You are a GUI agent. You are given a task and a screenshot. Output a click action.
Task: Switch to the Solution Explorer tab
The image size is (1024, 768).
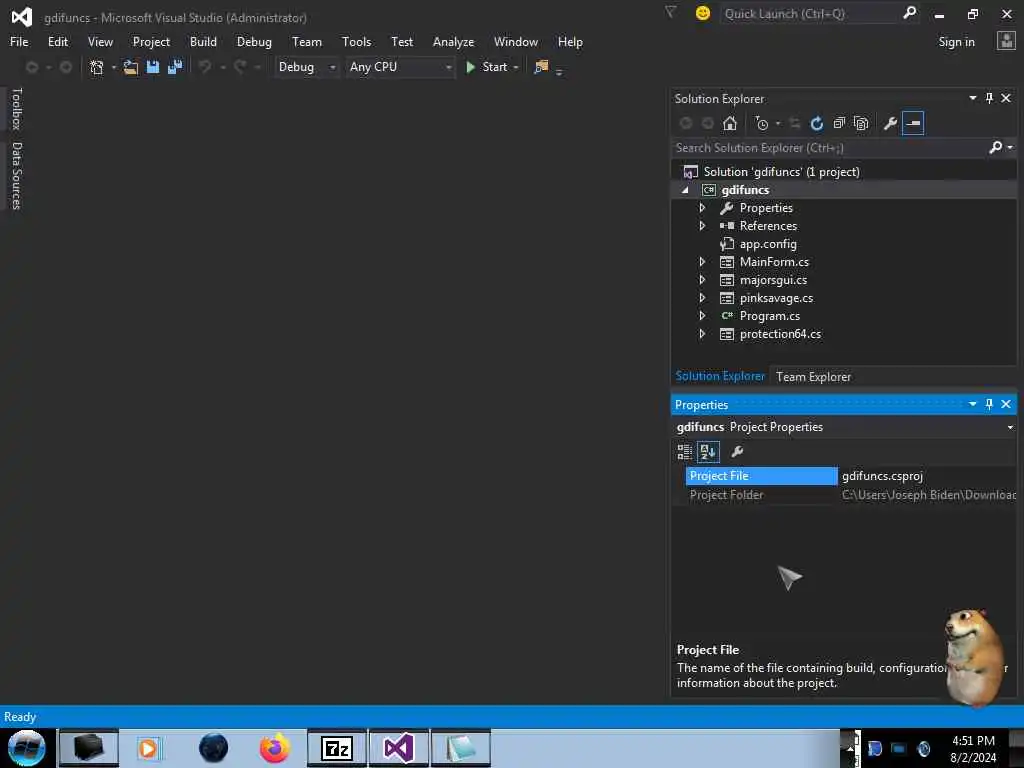(720, 376)
